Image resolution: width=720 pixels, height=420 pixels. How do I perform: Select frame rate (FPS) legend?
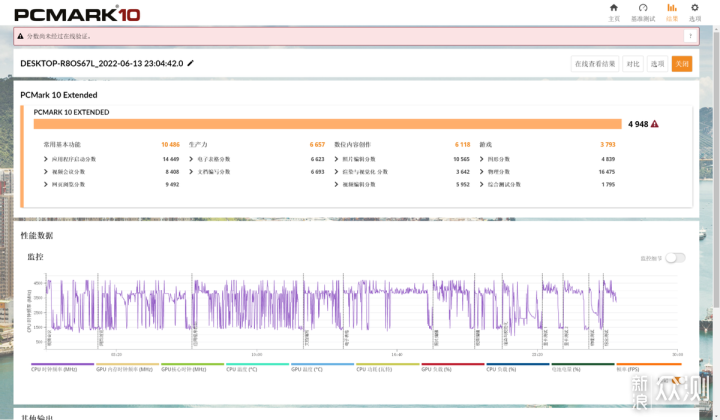tap(648, 367)
